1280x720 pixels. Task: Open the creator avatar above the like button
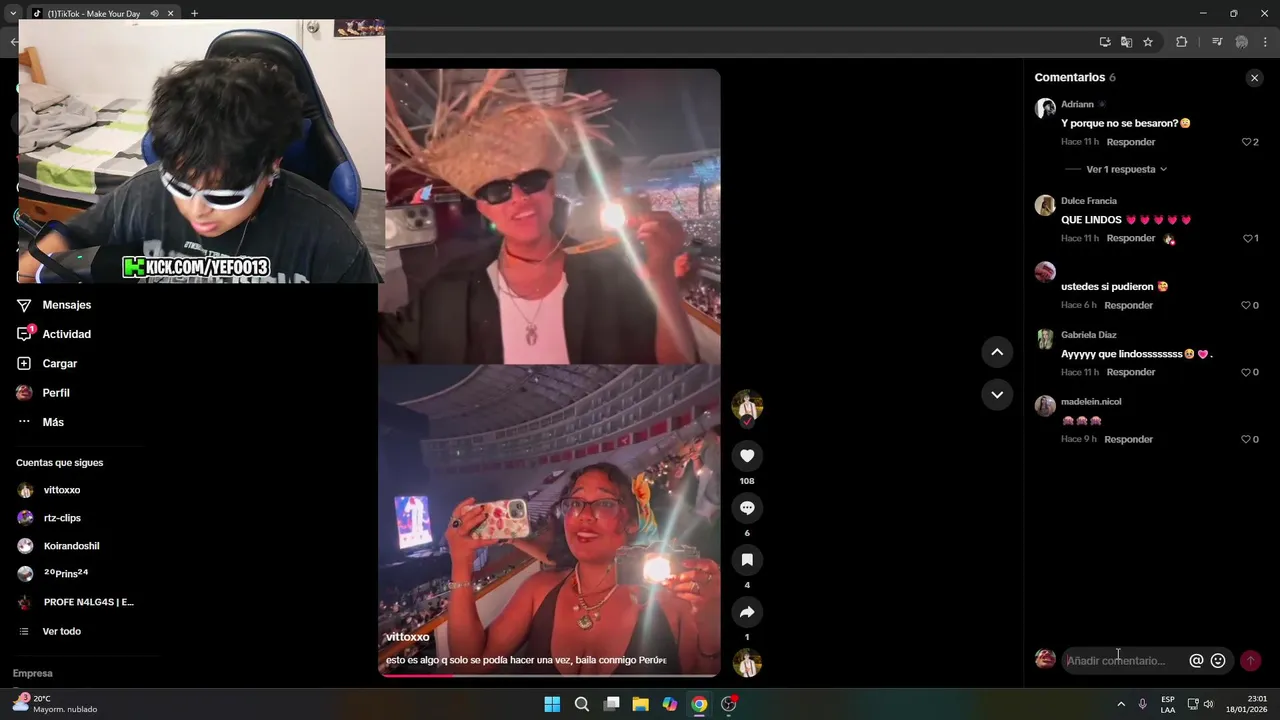[x=747, y=406]
